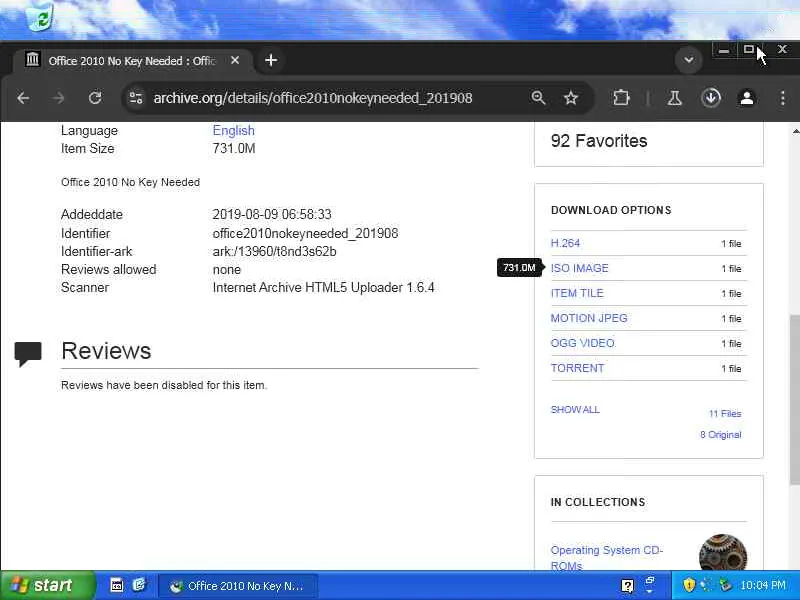Viewport: 800px width, 600px height.
Task: Click the help question mark taskbar icon
Action: click(x=628, y=586)
